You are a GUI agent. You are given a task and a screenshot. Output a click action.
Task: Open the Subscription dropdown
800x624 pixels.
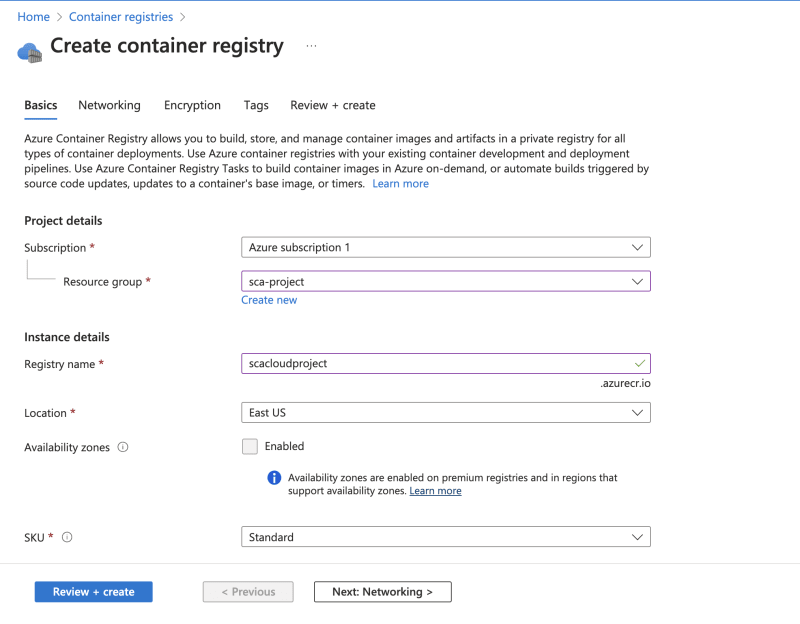coord(445,247)
